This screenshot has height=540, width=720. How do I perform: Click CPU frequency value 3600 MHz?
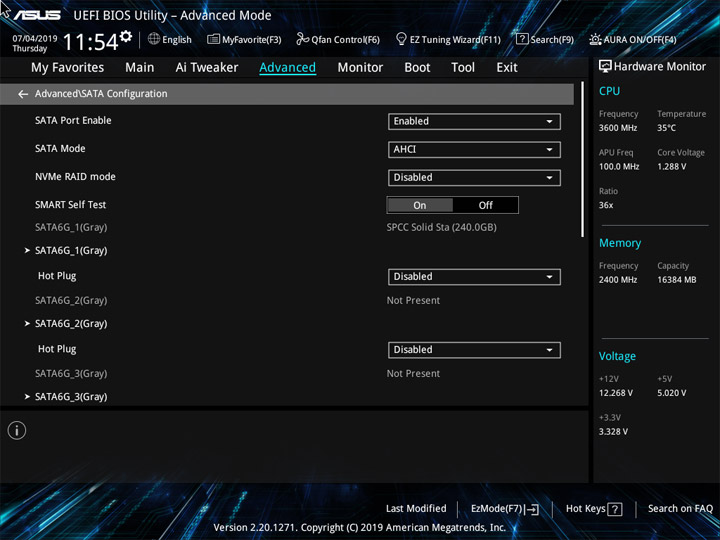coord(618,128)
